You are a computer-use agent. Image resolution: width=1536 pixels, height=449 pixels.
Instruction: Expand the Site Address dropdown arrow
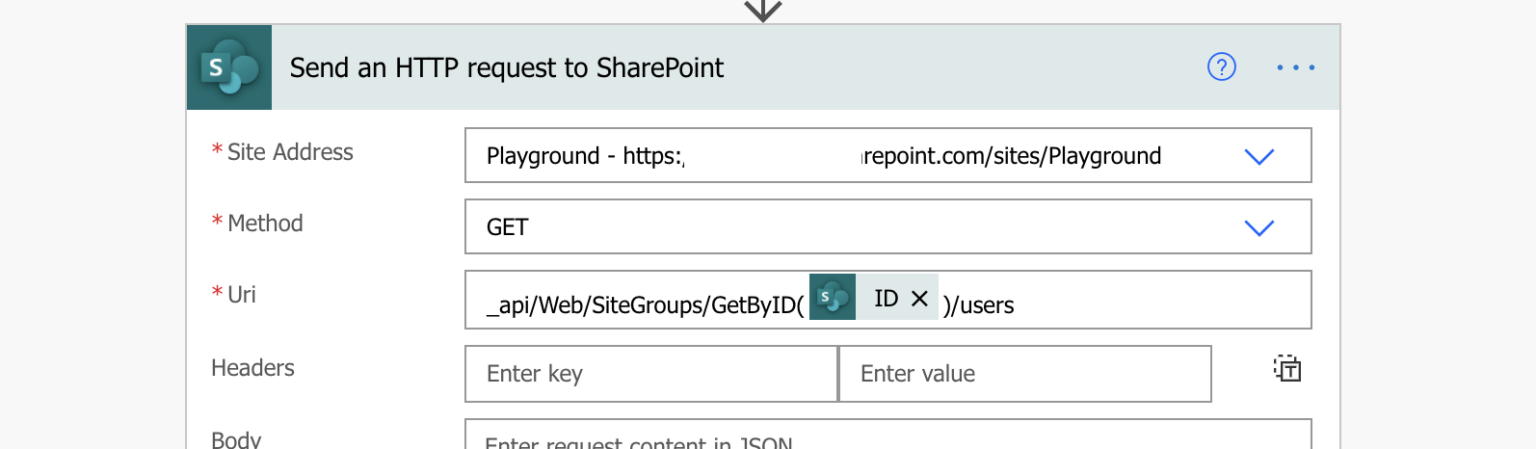(x=1258, y=156)
